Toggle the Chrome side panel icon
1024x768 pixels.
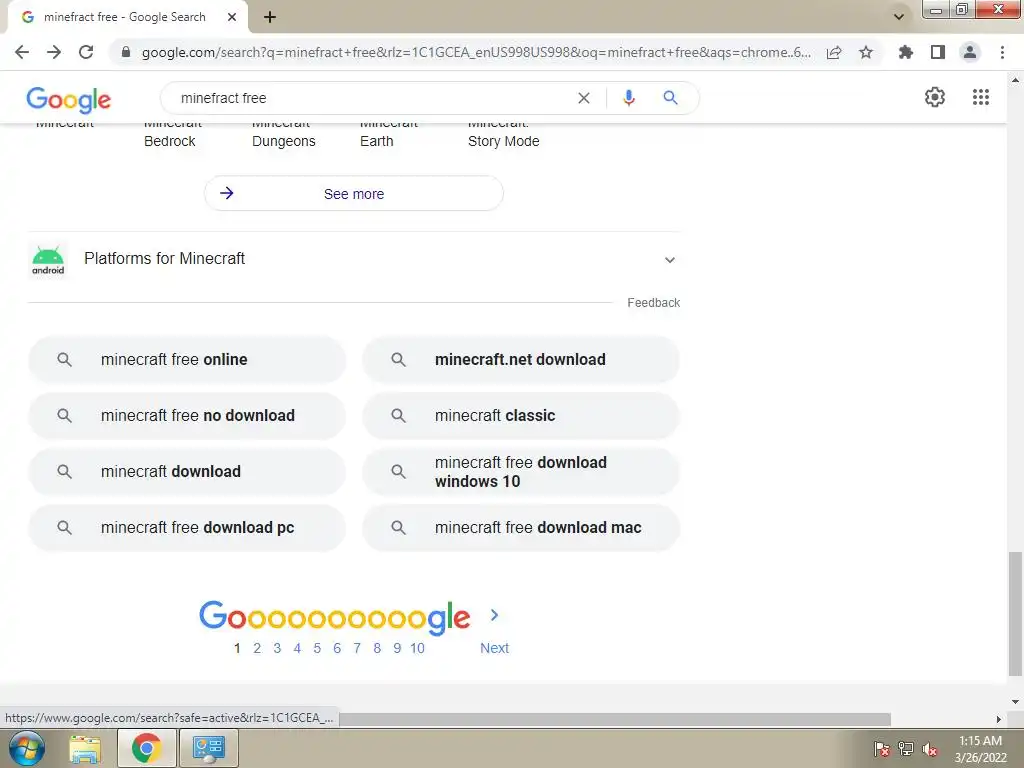coord(938,52)
